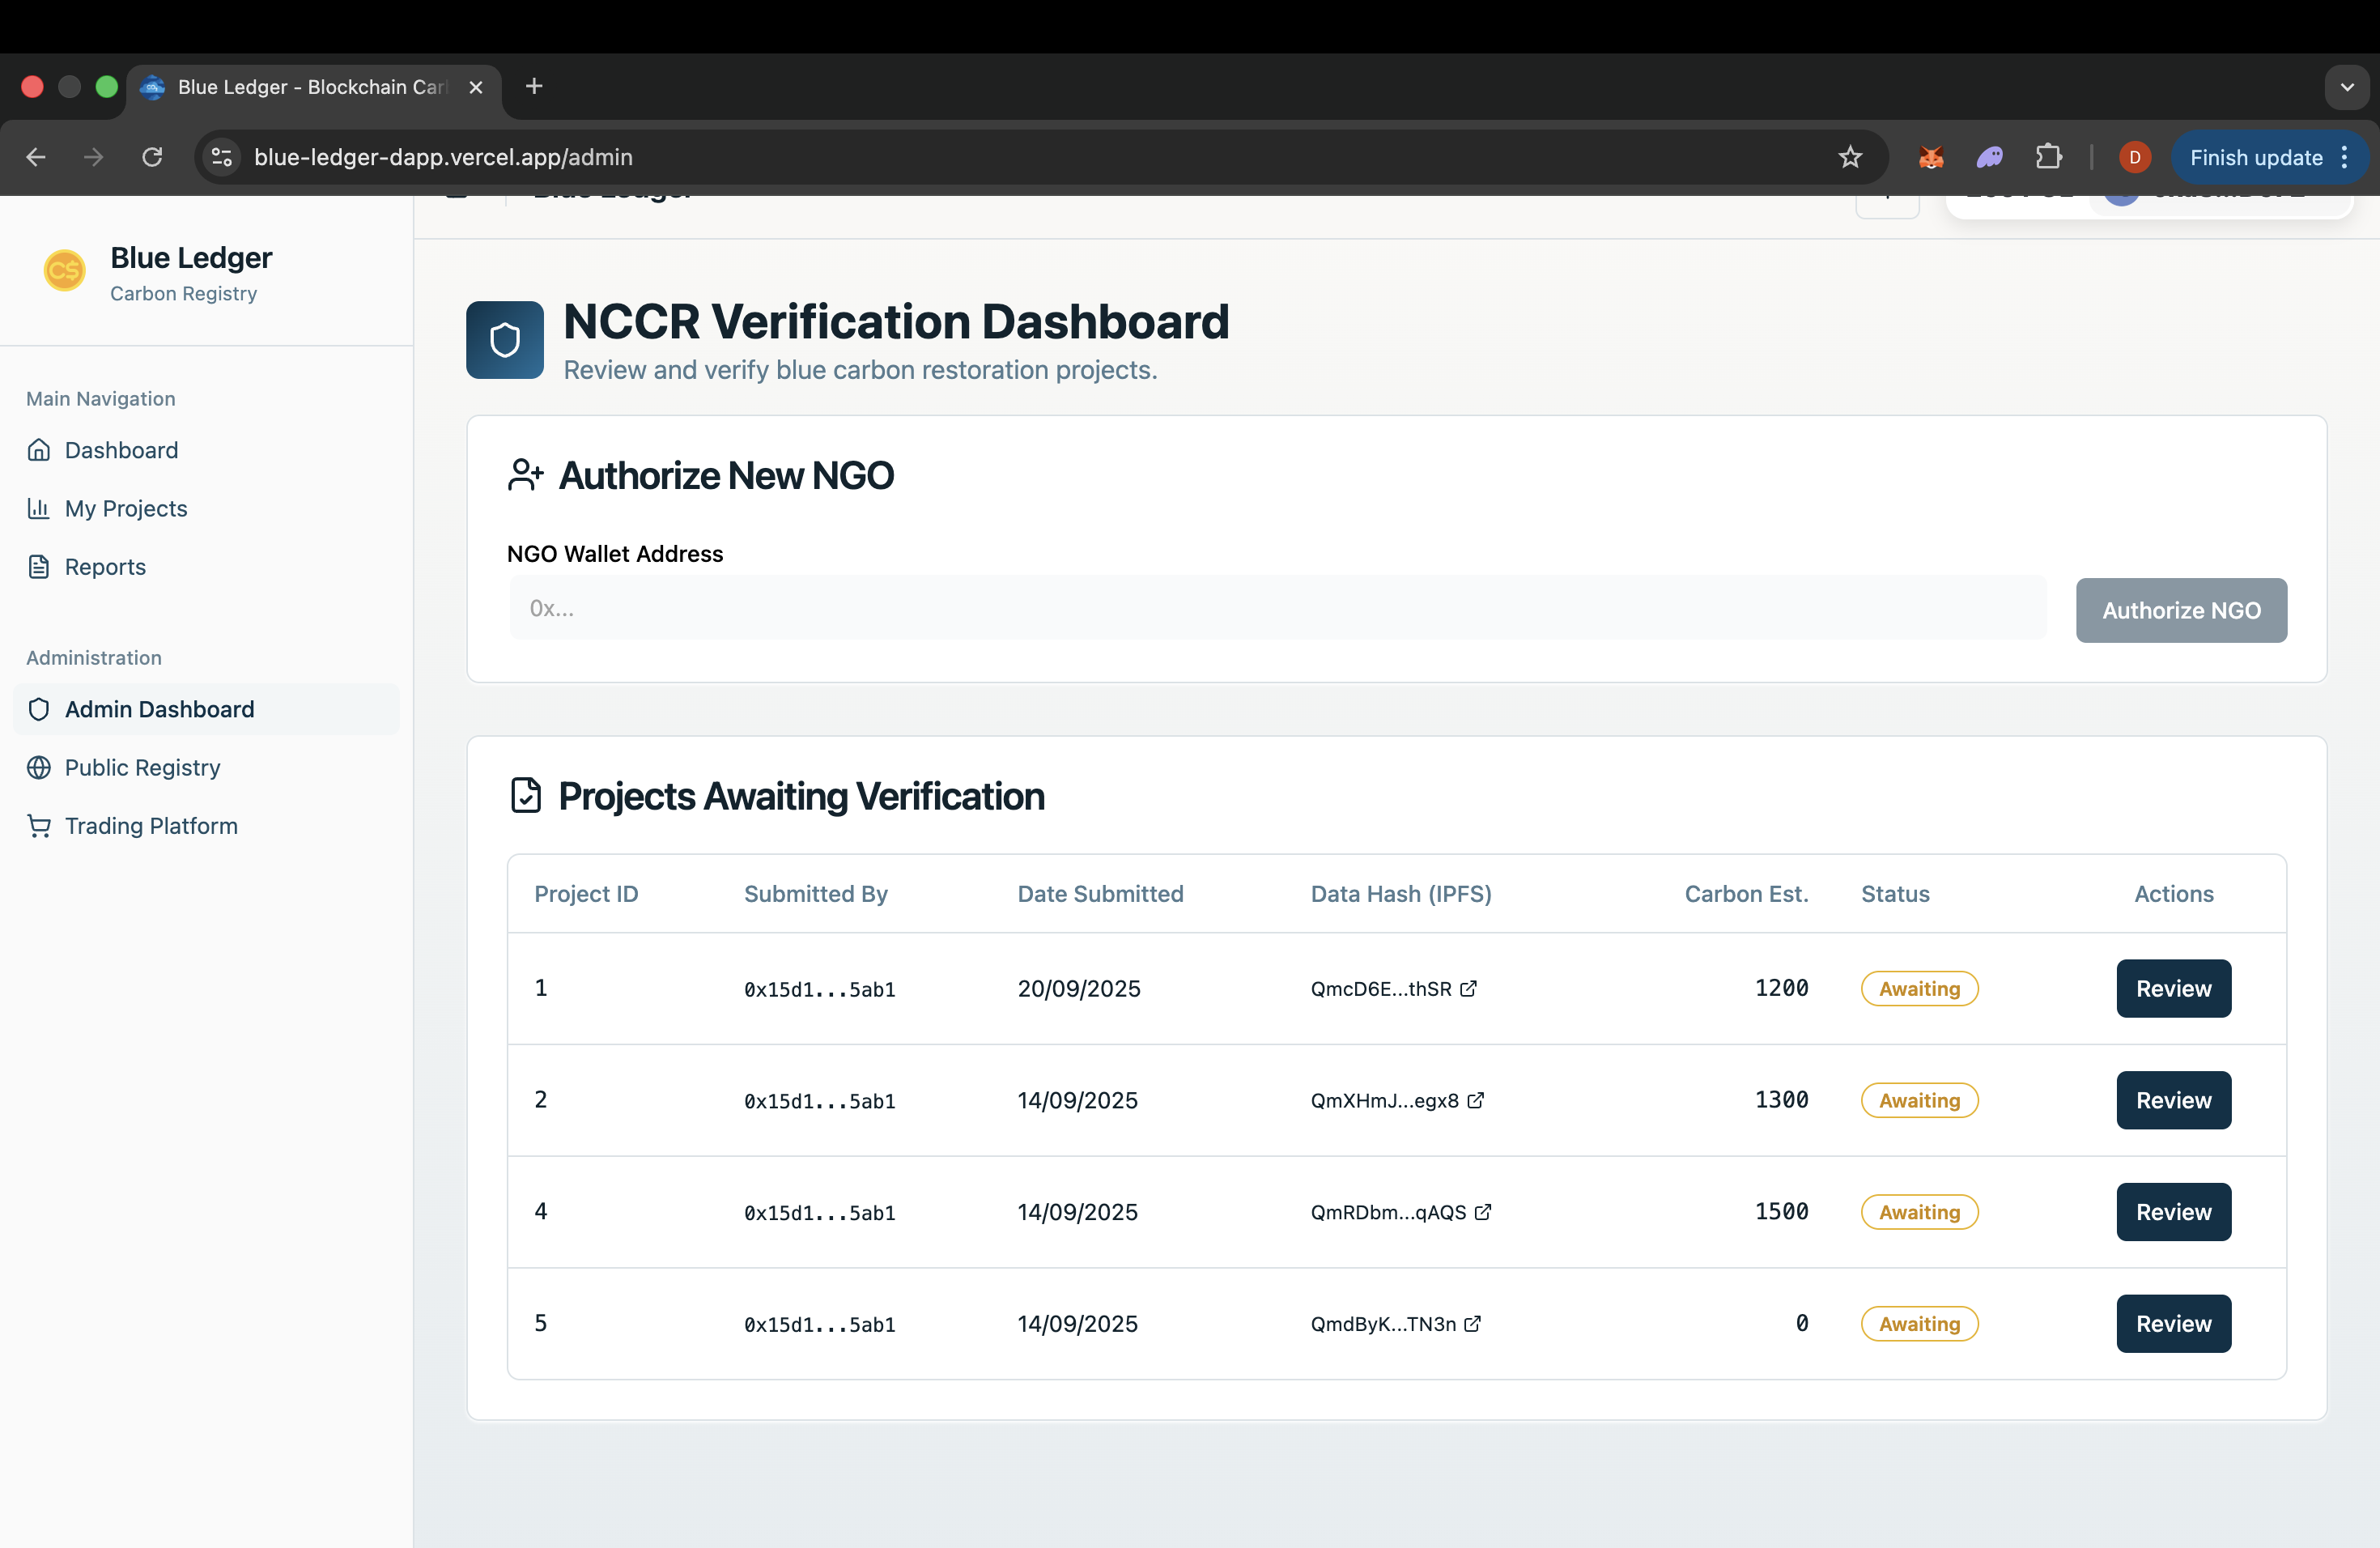This screenshot has height=1548, width=2380.
Task: Open IPFS link icon for QmcD6E...thSR
Action: (x=1468, y=988)
